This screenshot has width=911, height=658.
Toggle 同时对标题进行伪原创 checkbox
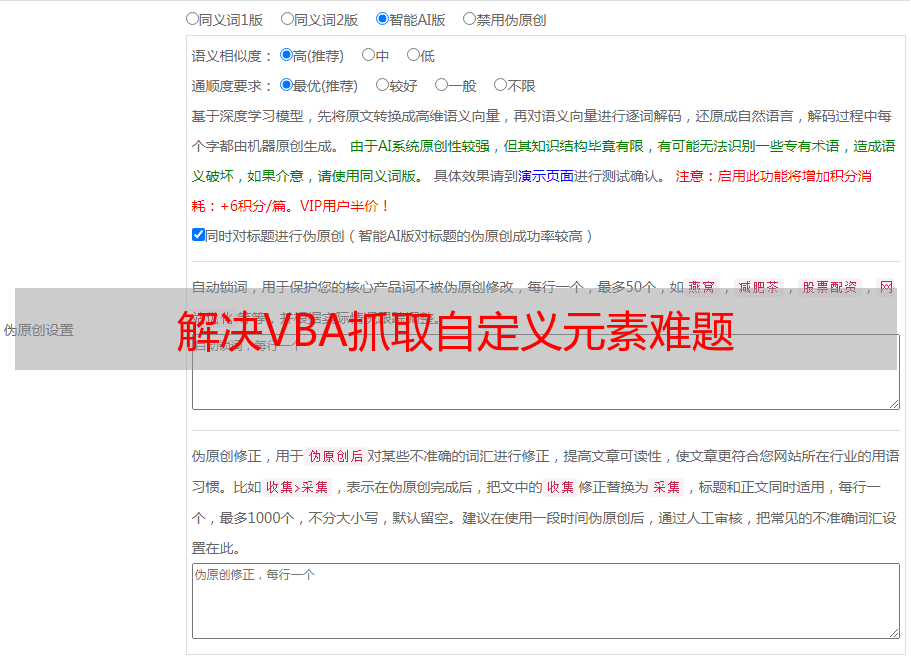pyautogui.click(x=198, y=235)
